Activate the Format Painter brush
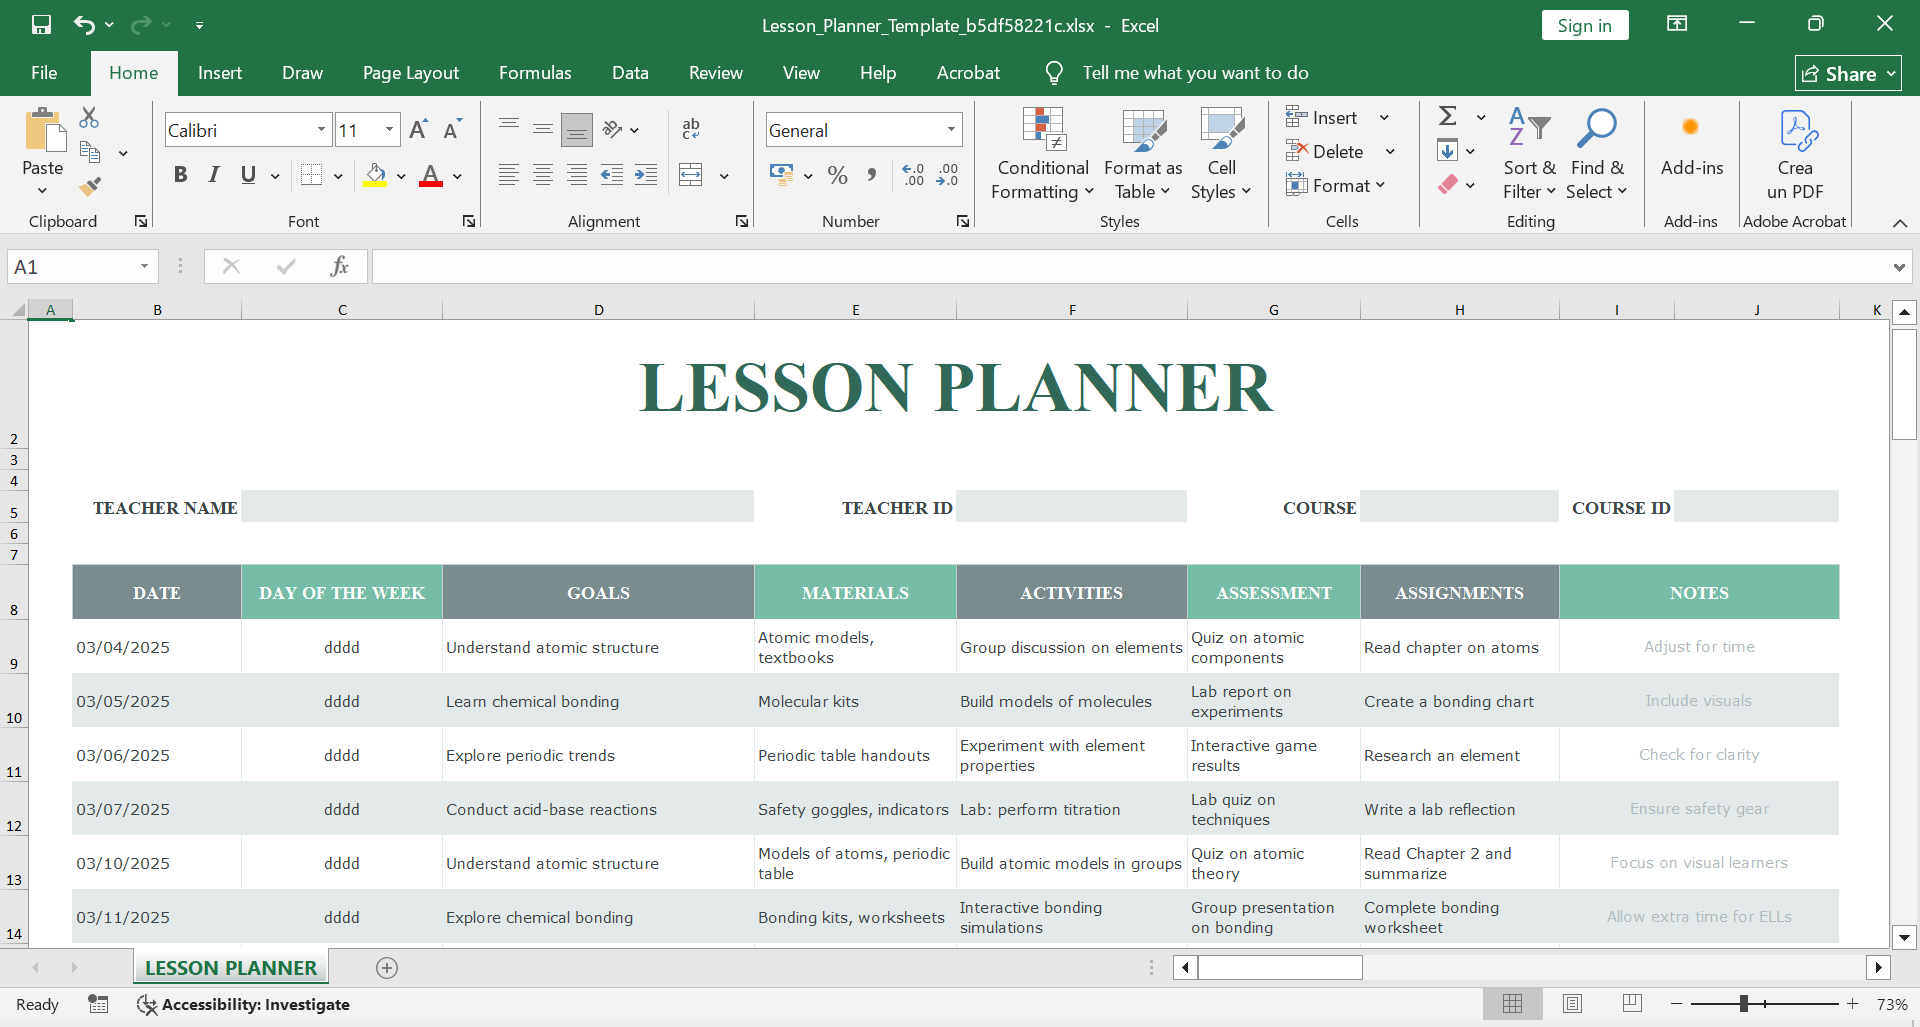The height and width of the screenshot is (1027, 1920). (x=90, y=186)
